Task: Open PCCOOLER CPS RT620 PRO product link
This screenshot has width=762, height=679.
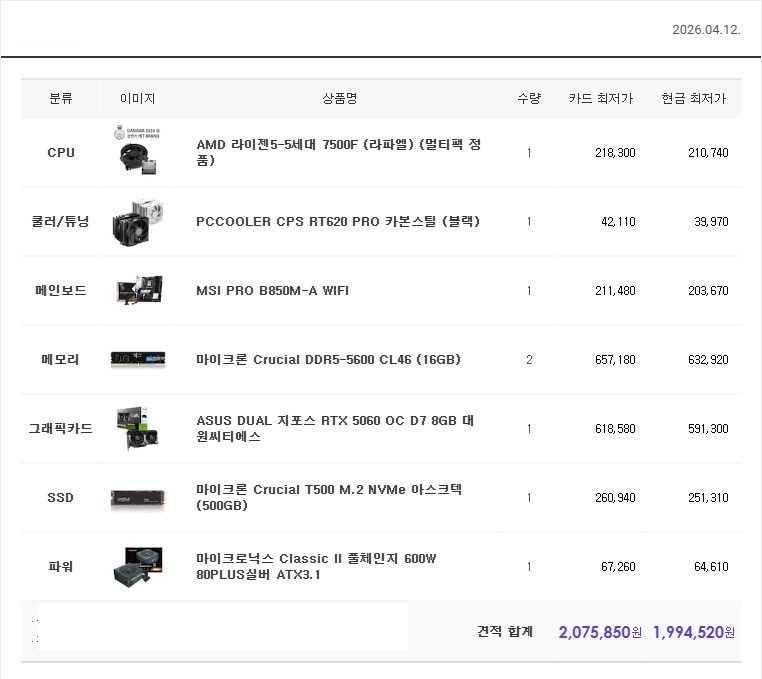Action: [338, 222]
